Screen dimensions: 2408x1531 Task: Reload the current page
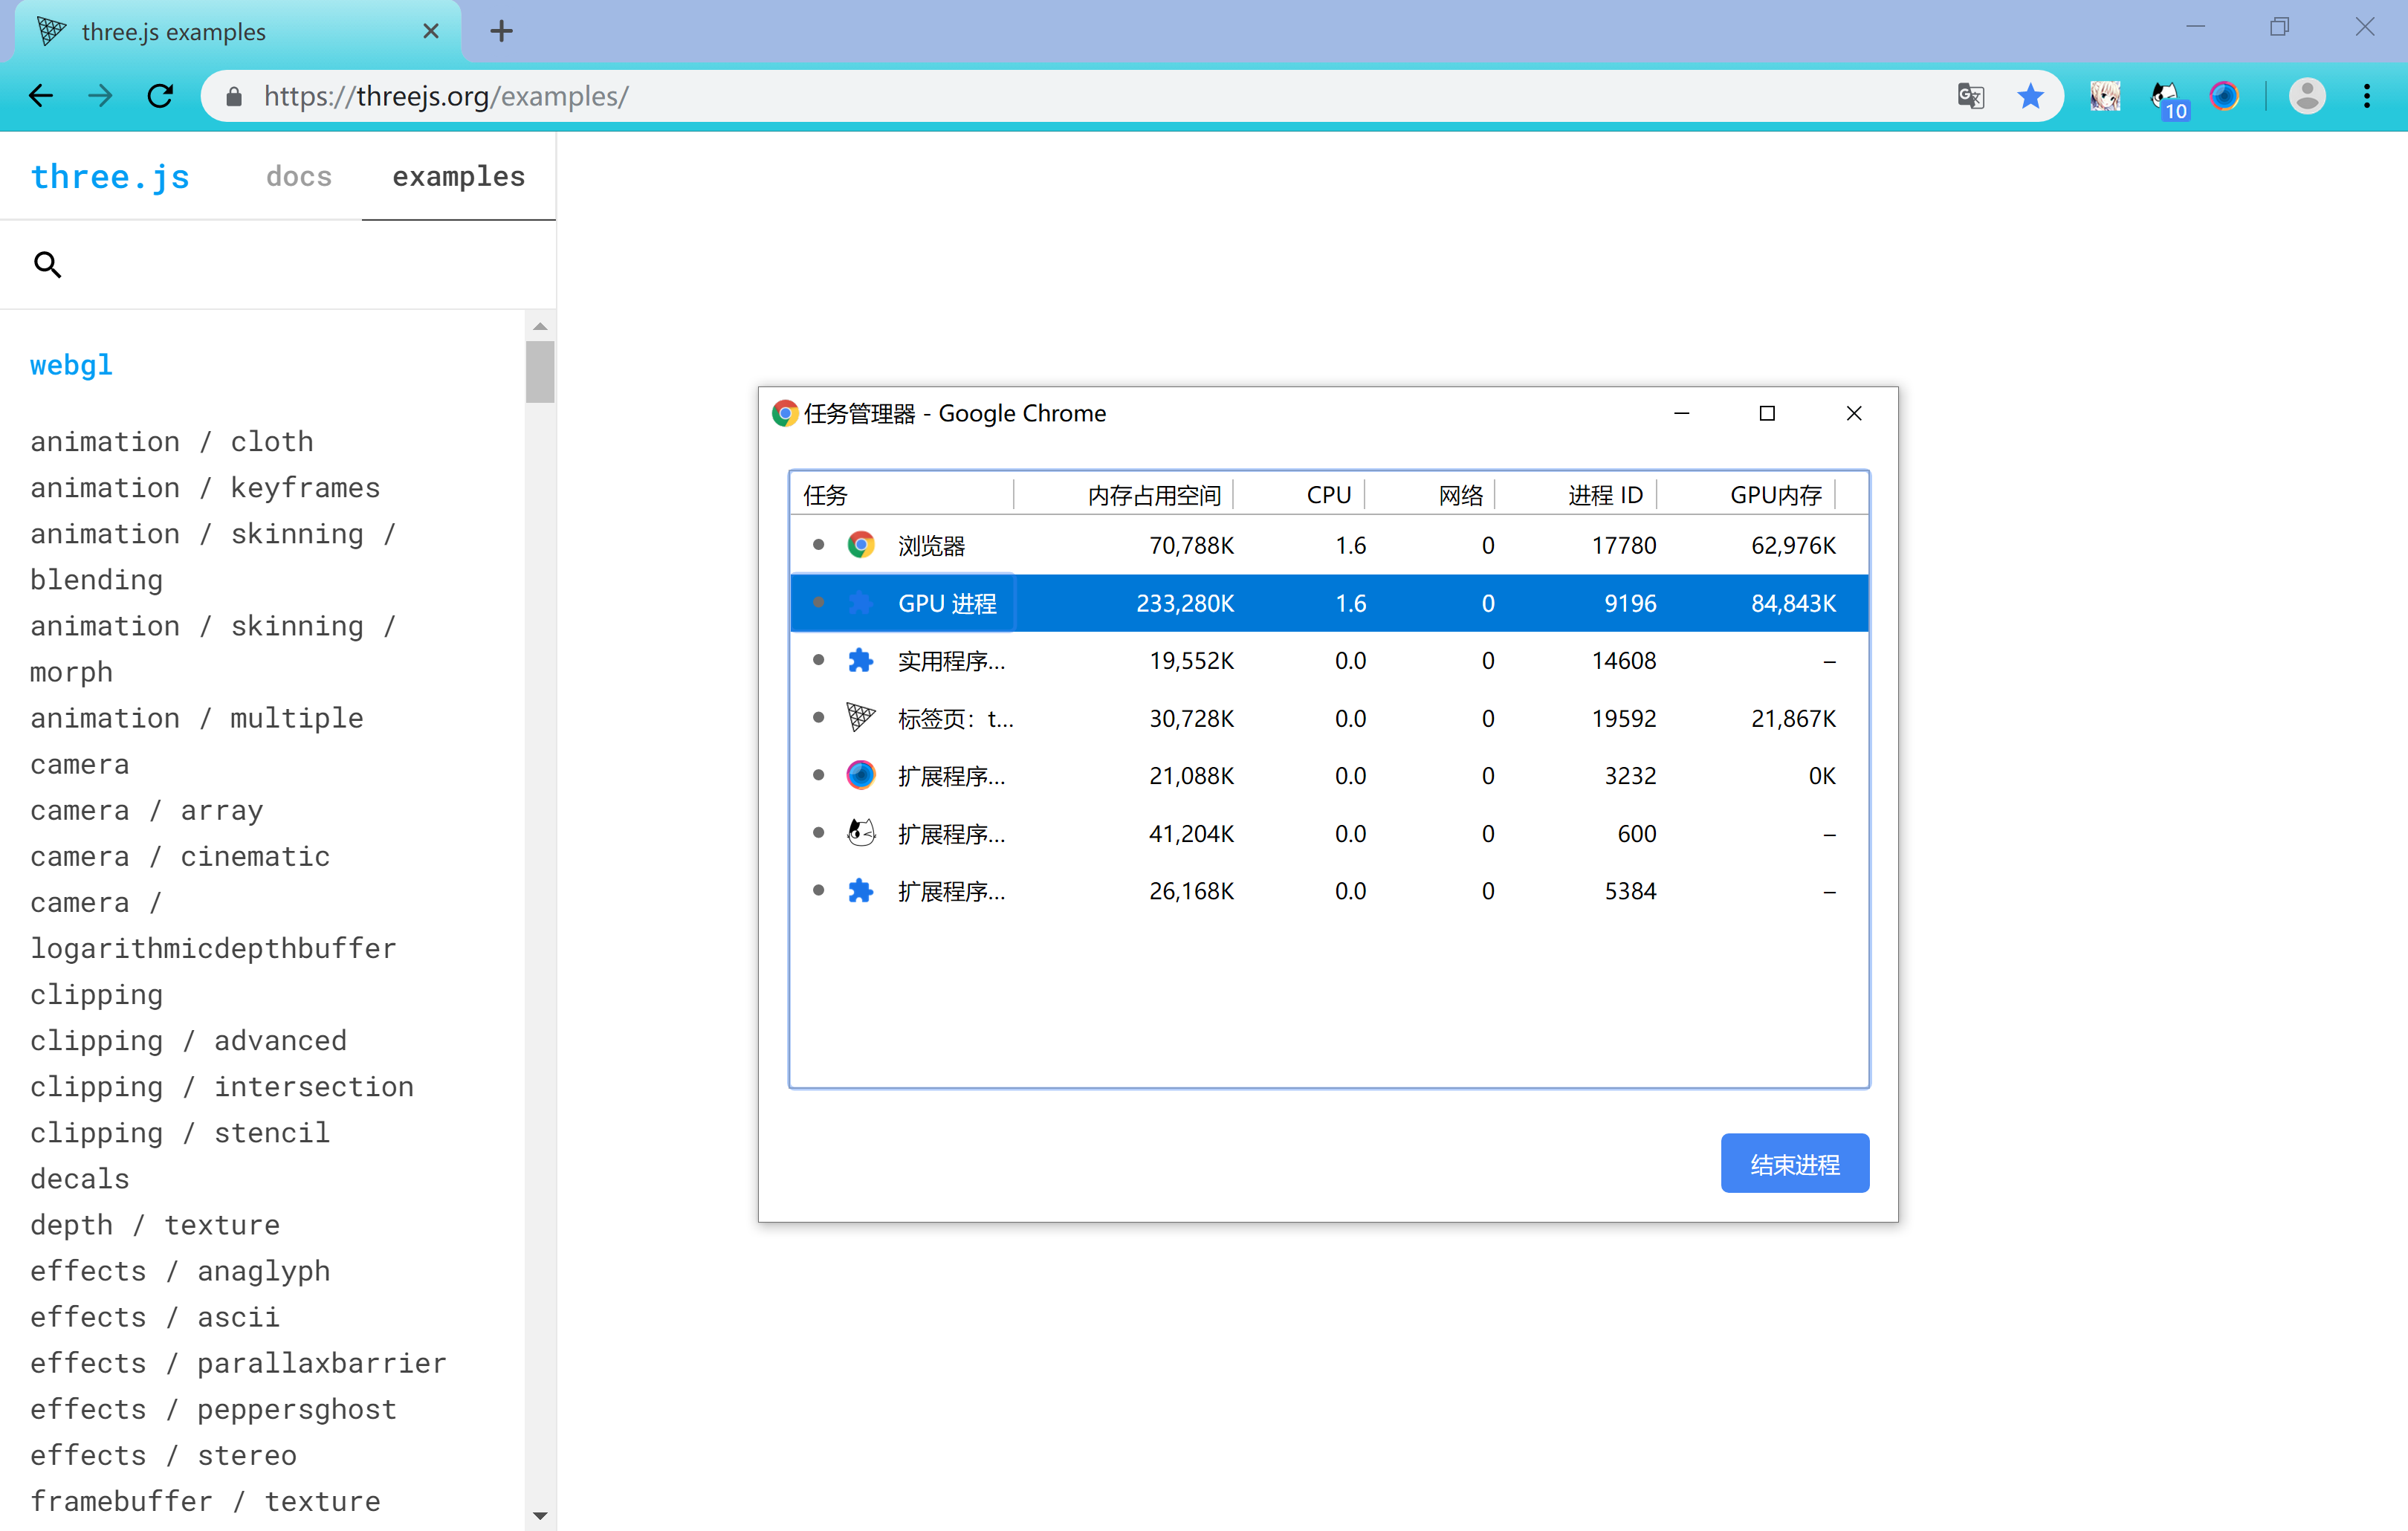[x=161, y=96]
